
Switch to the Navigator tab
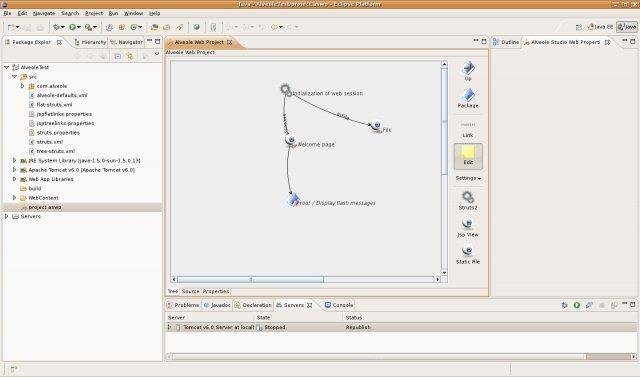127,42
